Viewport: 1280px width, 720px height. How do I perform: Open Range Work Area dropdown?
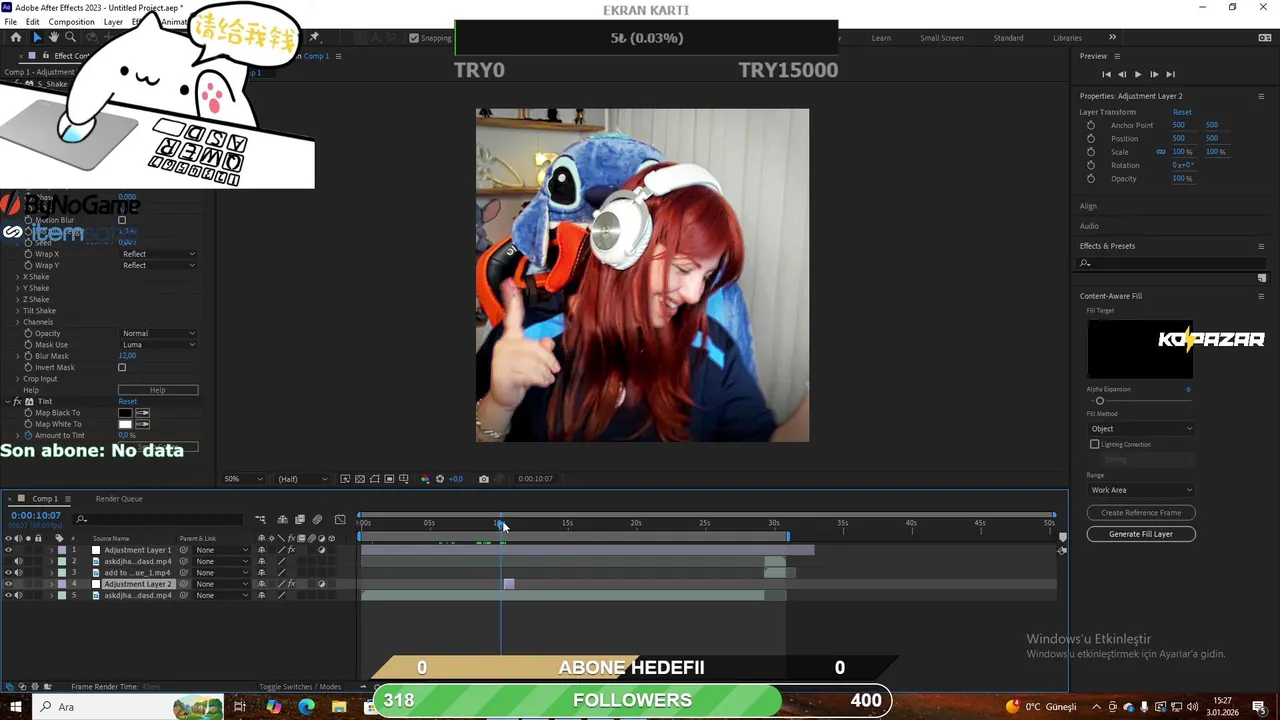pyautogui.click(x=1141, y=490)
